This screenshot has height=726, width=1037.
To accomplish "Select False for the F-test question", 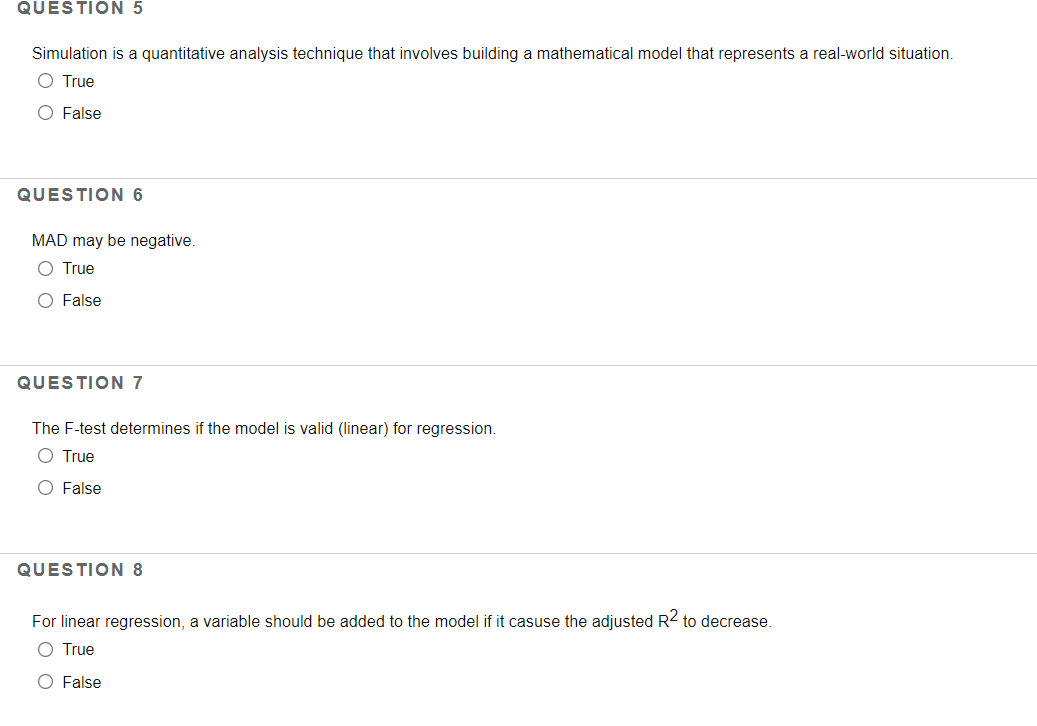I will [45, 487].
